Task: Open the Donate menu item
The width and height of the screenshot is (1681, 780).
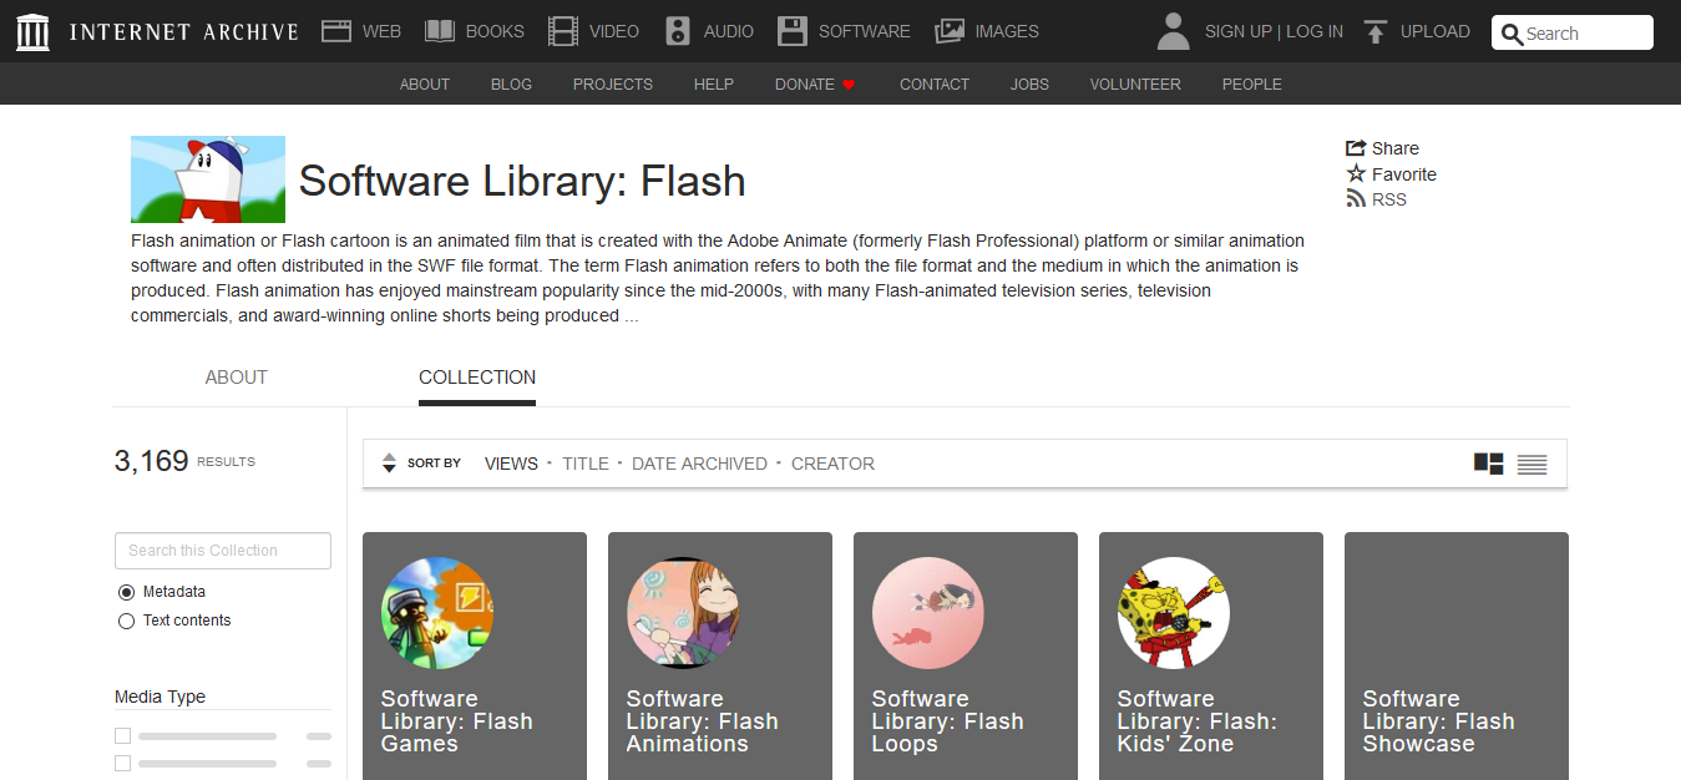Action: click(x=805, y=84)
